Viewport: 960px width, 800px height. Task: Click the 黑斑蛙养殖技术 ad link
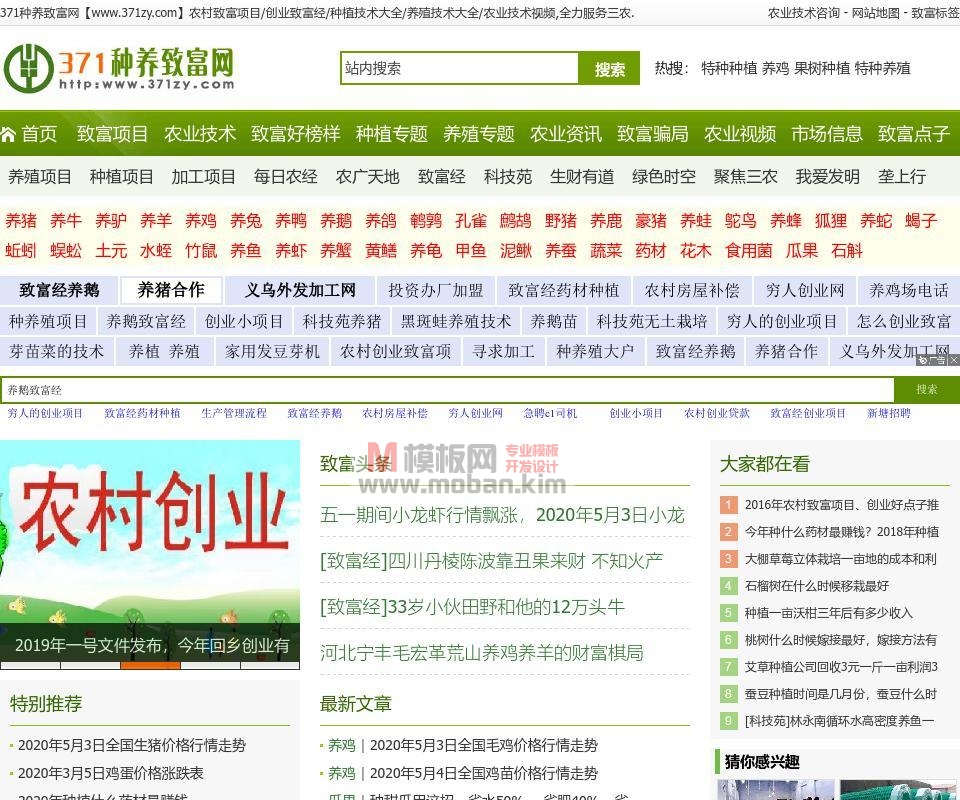point(455,321)
